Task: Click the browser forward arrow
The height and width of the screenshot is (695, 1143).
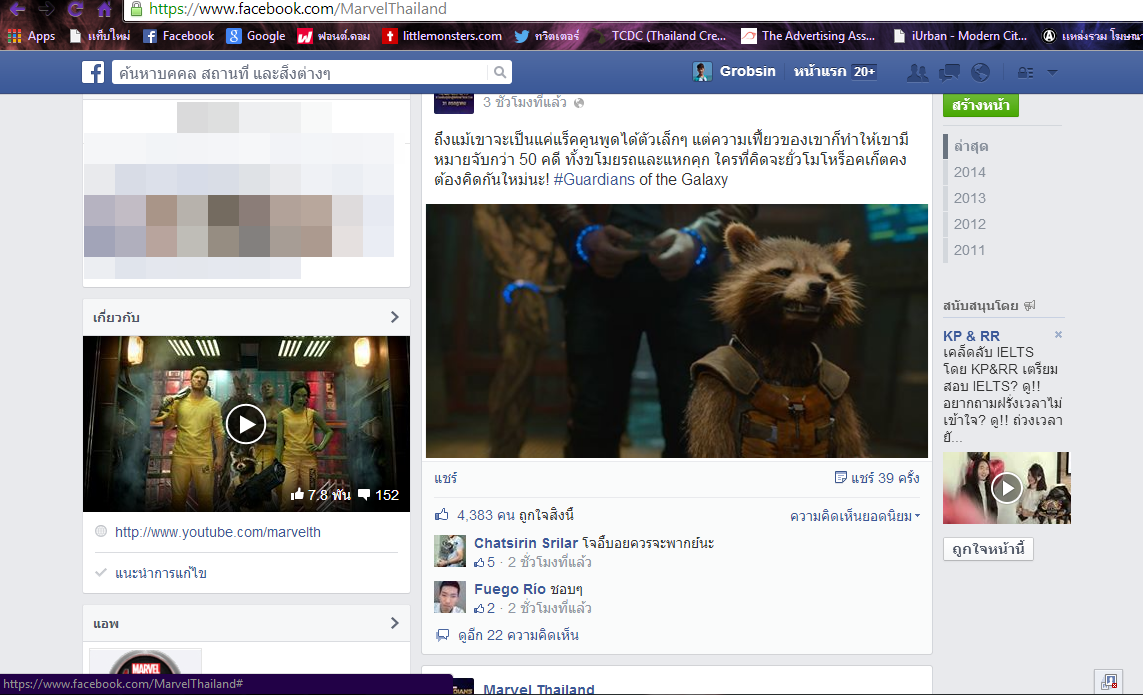Action: (47, 9)
